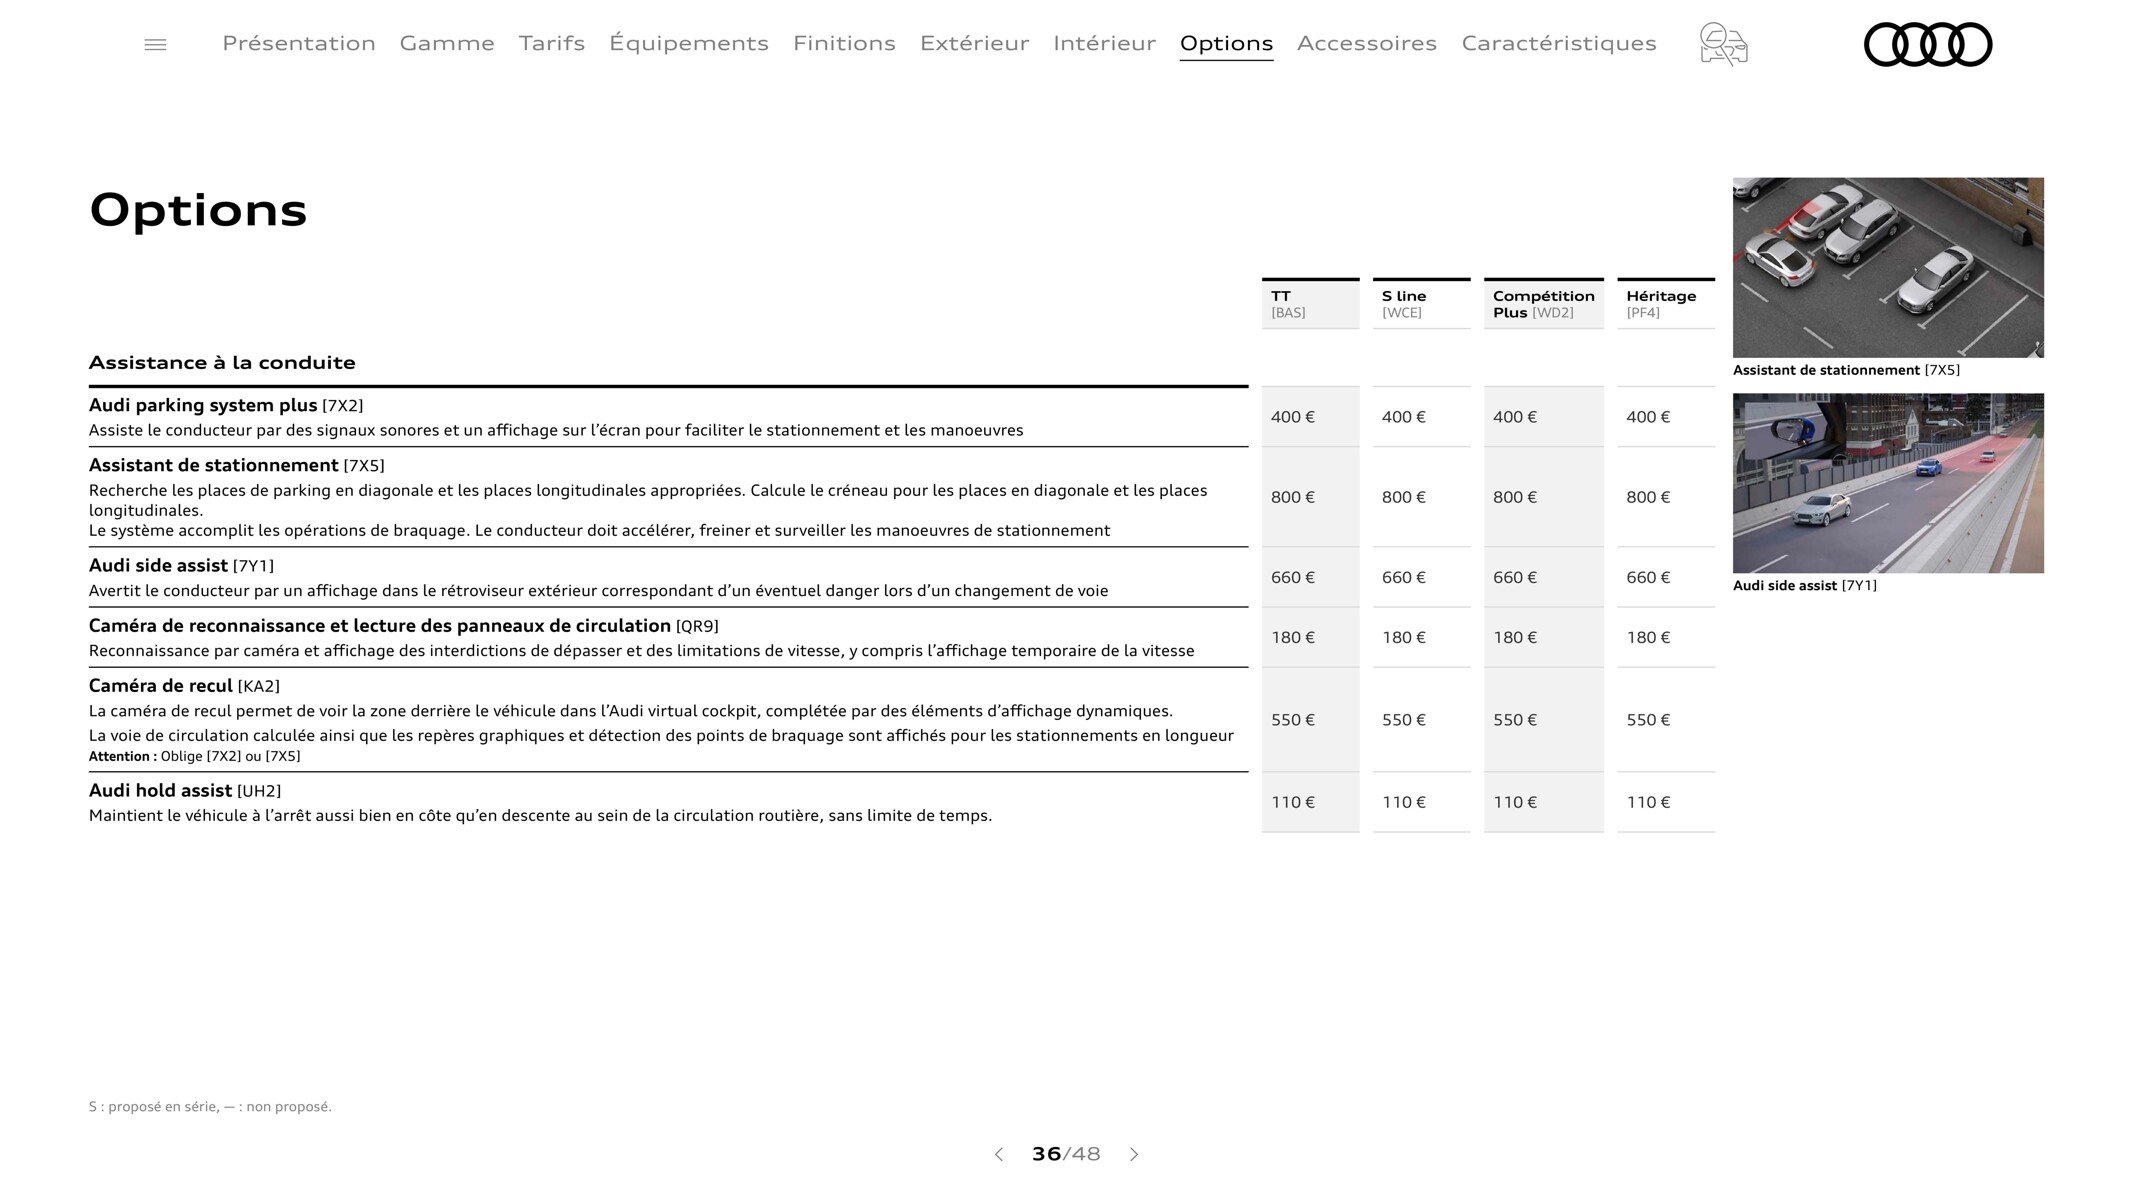Image resolution: width=2133 pixels, height=1200 pixels.
Task: Click 180 € price in Compétition Plus column
Action: click(1515, 637)
